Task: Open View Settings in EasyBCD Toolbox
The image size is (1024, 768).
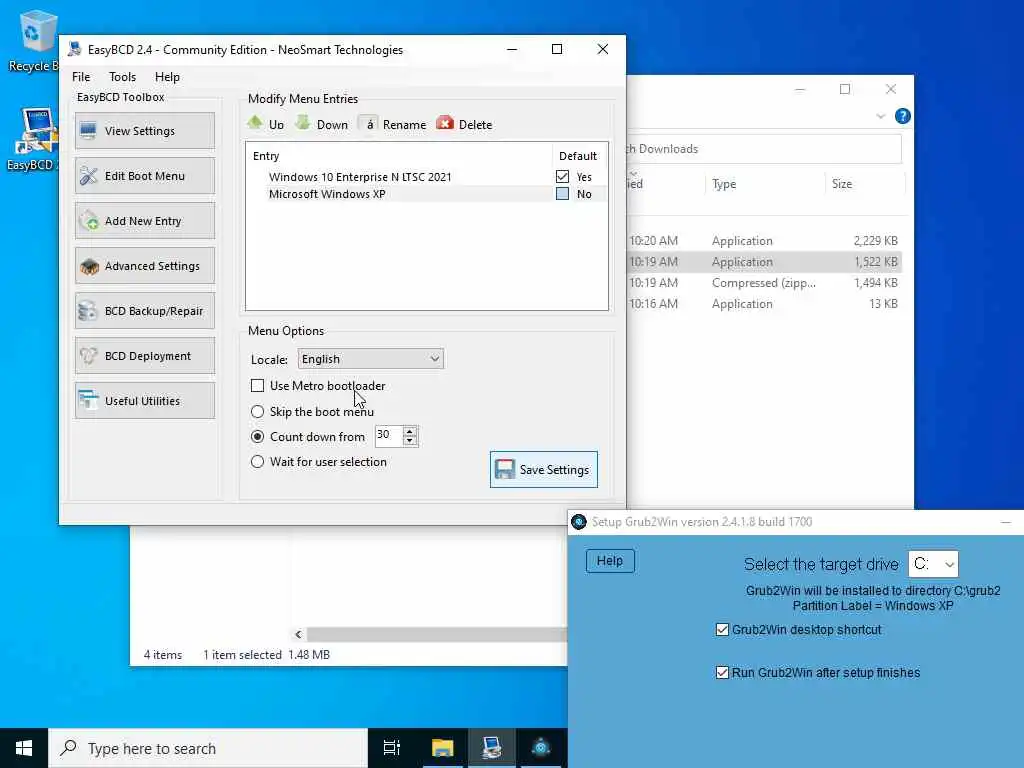Action: click(x=144, y=131)
